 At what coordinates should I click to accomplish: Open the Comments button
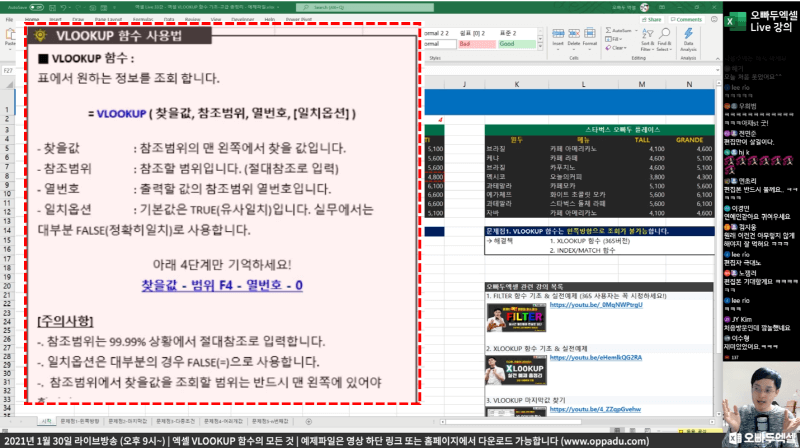pyautogui.click(x=686, y=19)
